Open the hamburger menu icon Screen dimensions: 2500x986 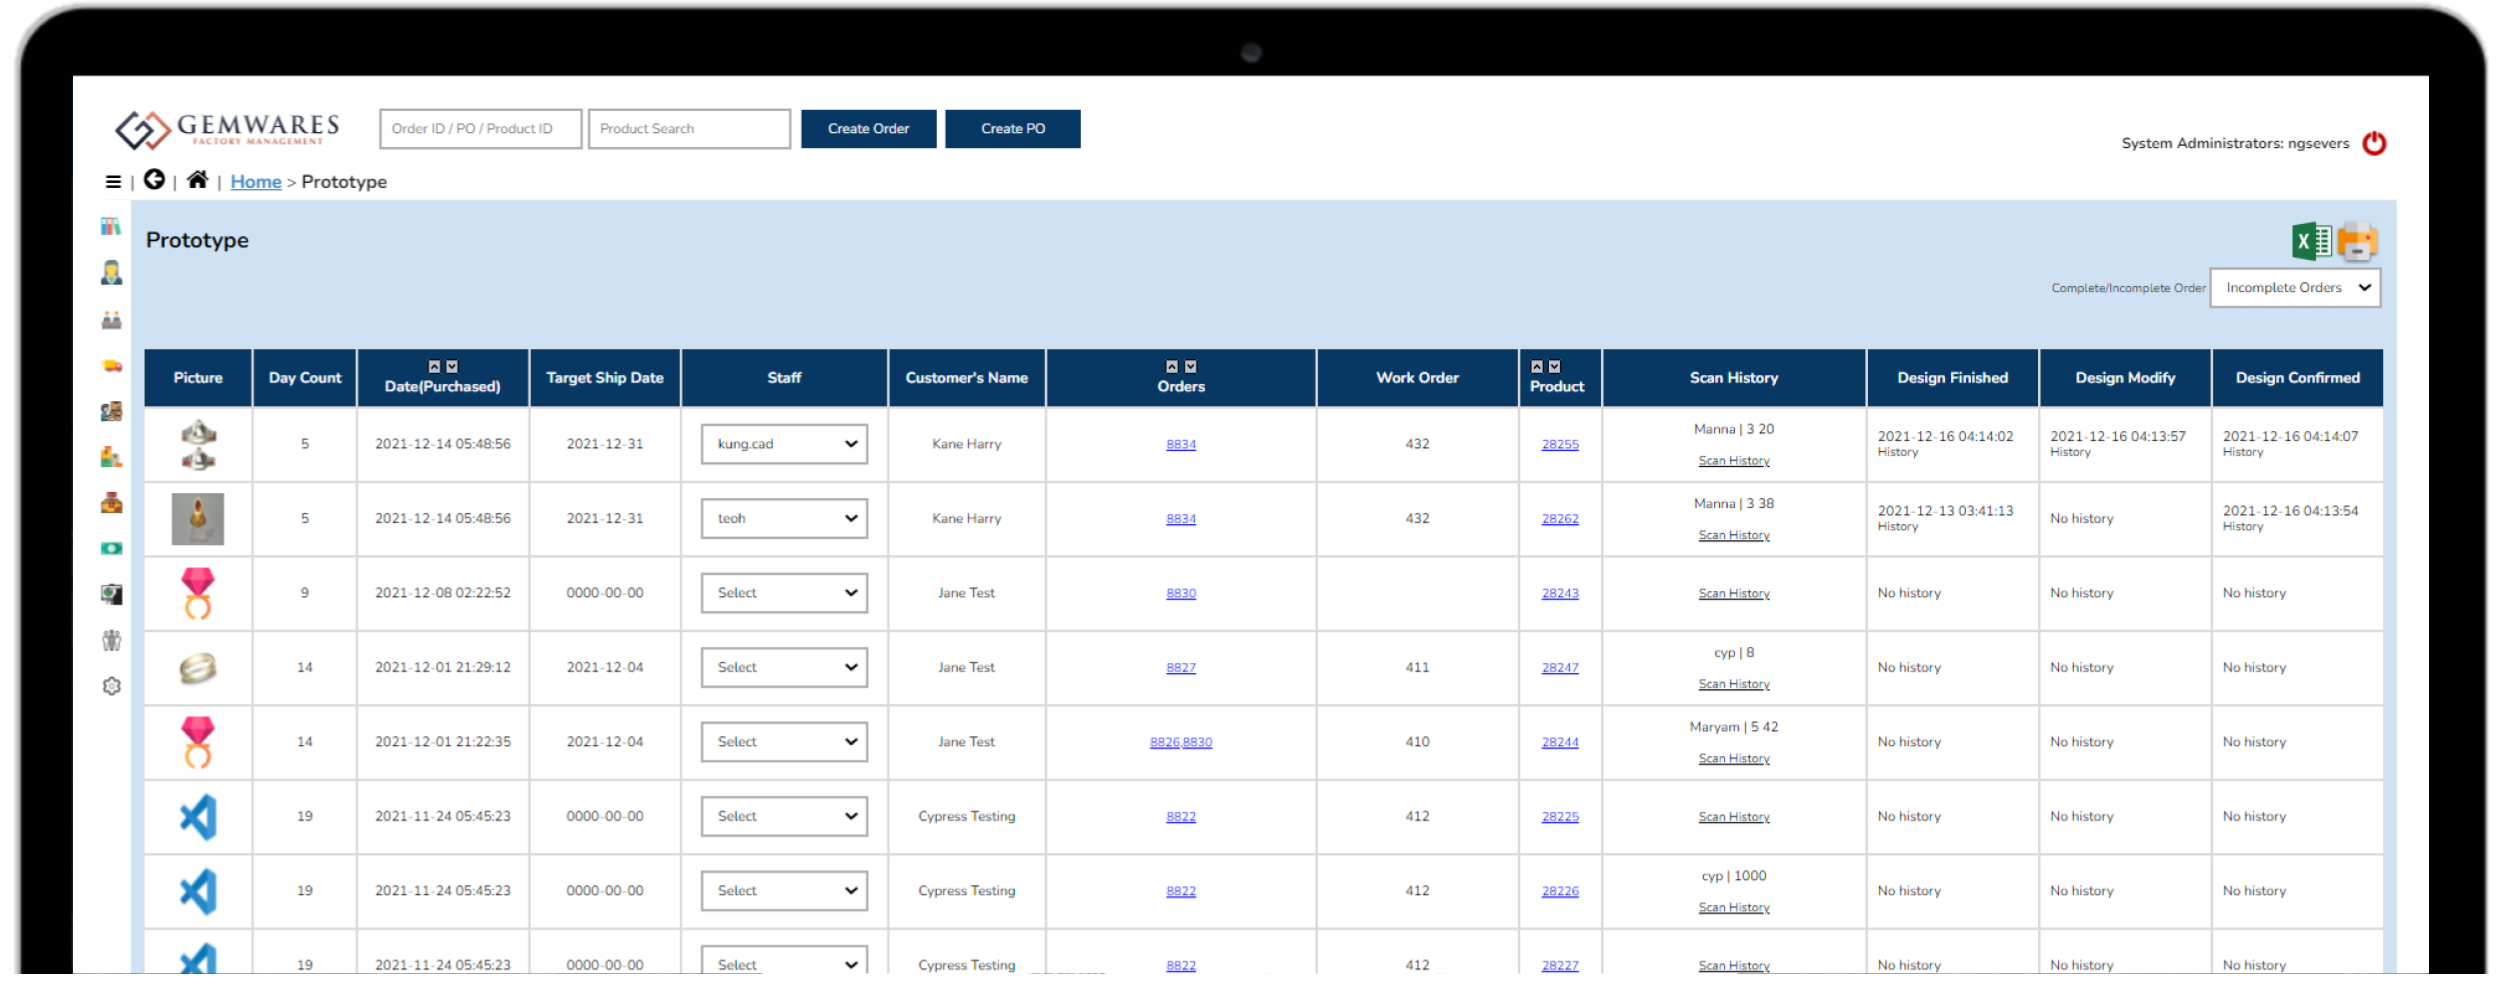[x=113, y=182]
